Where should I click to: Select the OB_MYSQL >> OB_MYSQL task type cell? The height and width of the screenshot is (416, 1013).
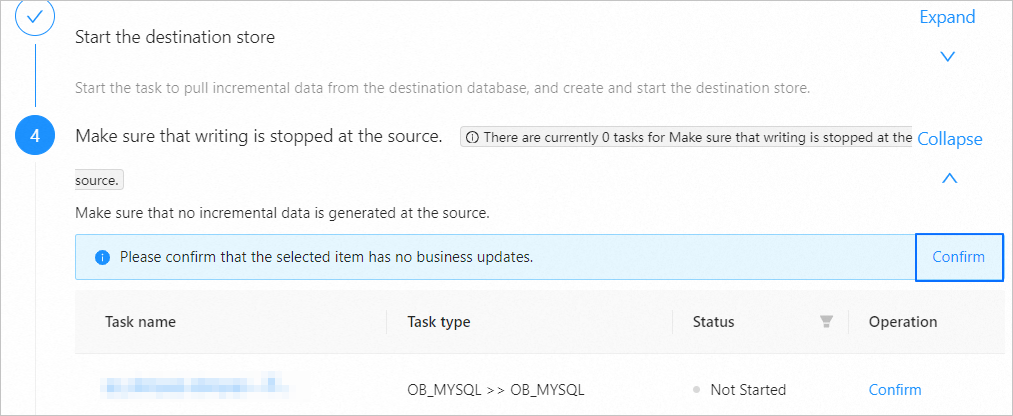pos(496,390)
